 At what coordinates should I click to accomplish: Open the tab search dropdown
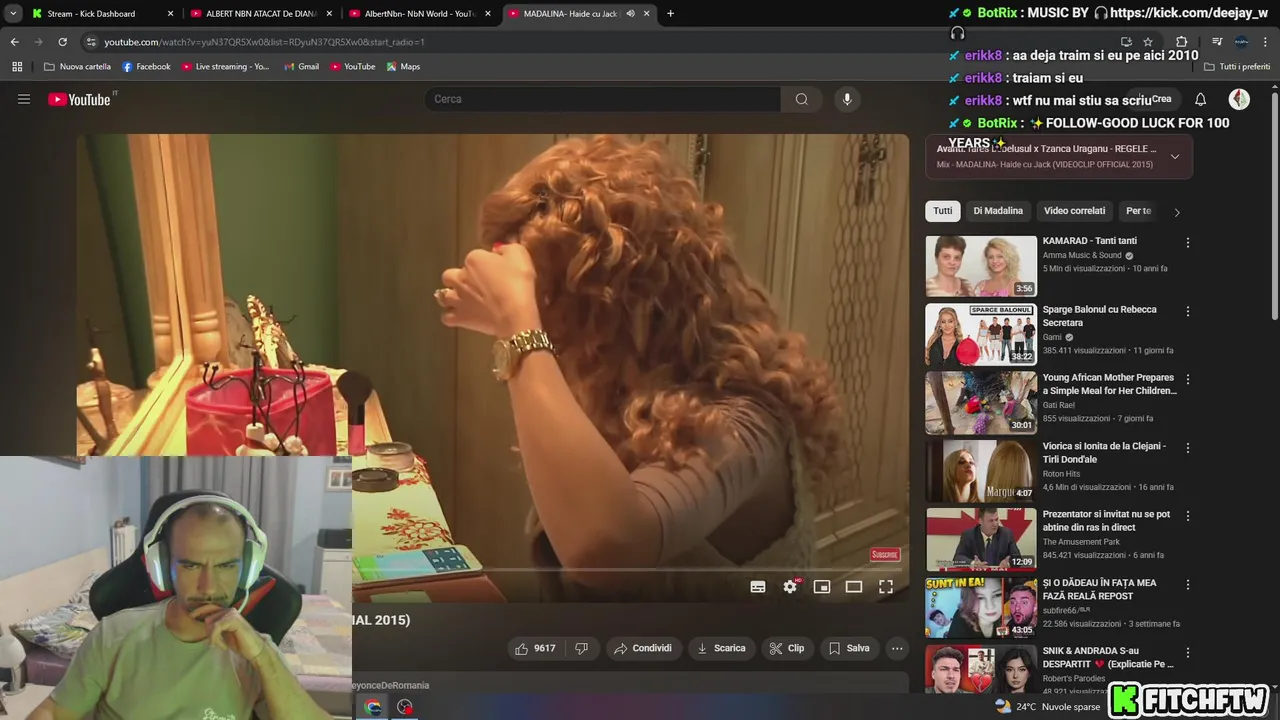click(x=13, y=14)
